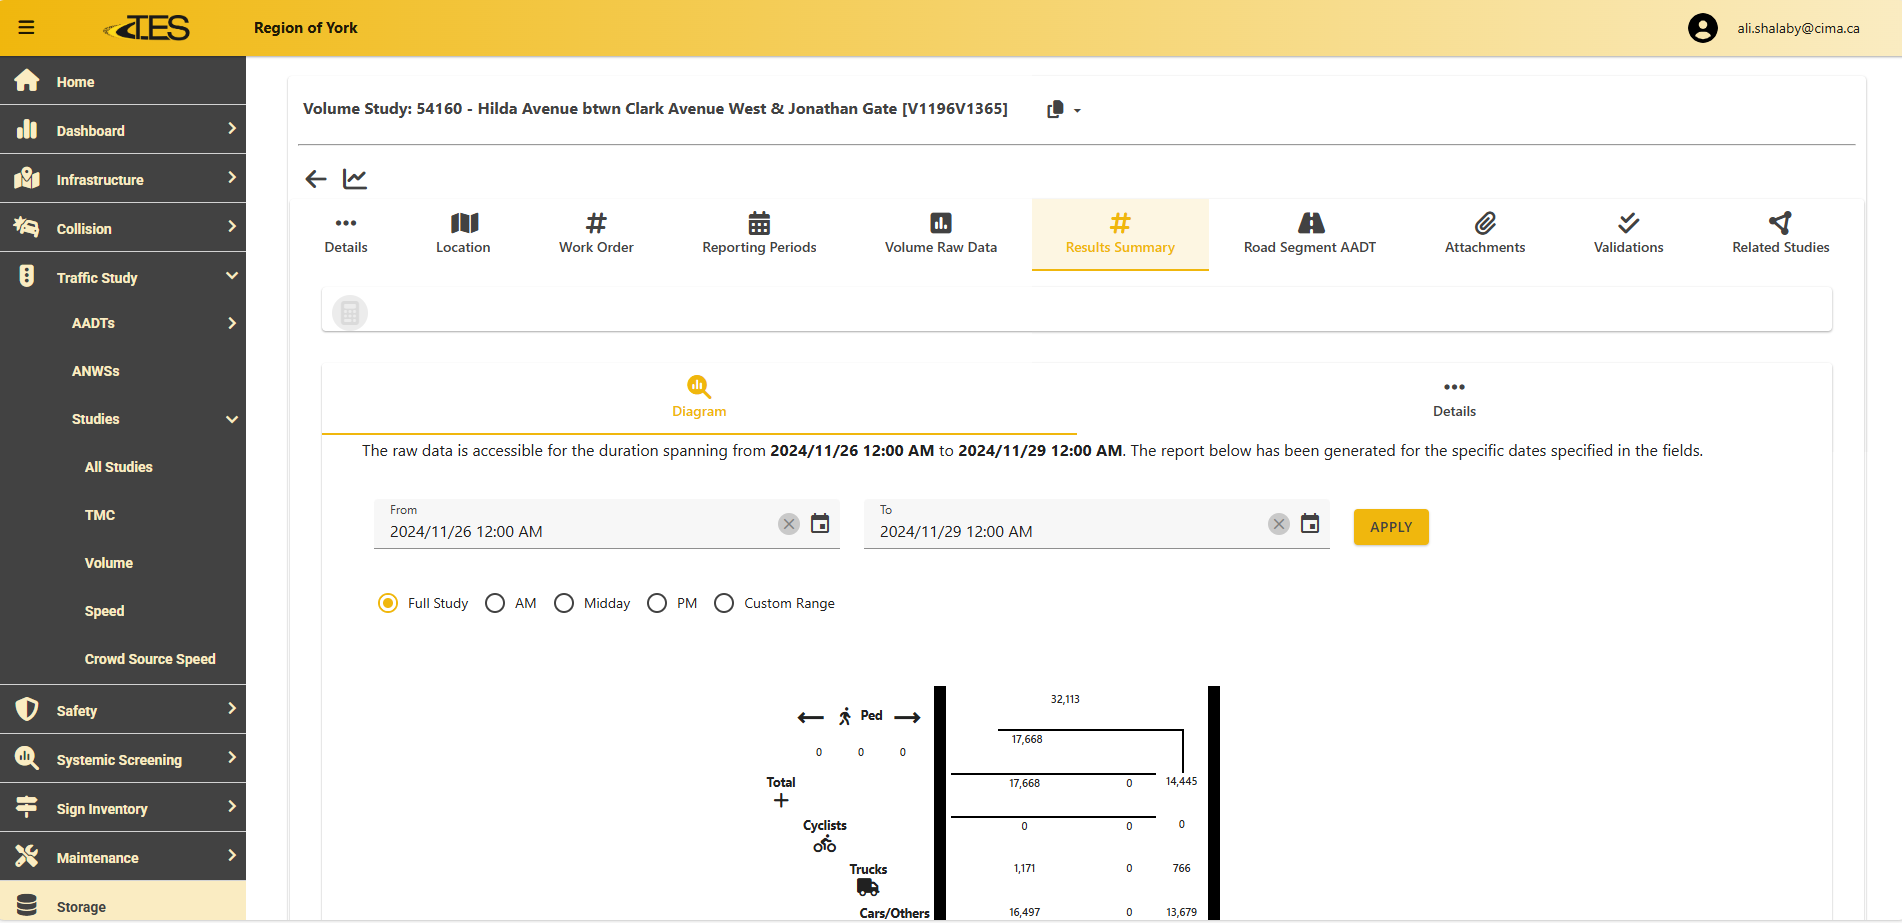1902x923 pixels.
Task: Open the line chart view icon
Action: 355,179
